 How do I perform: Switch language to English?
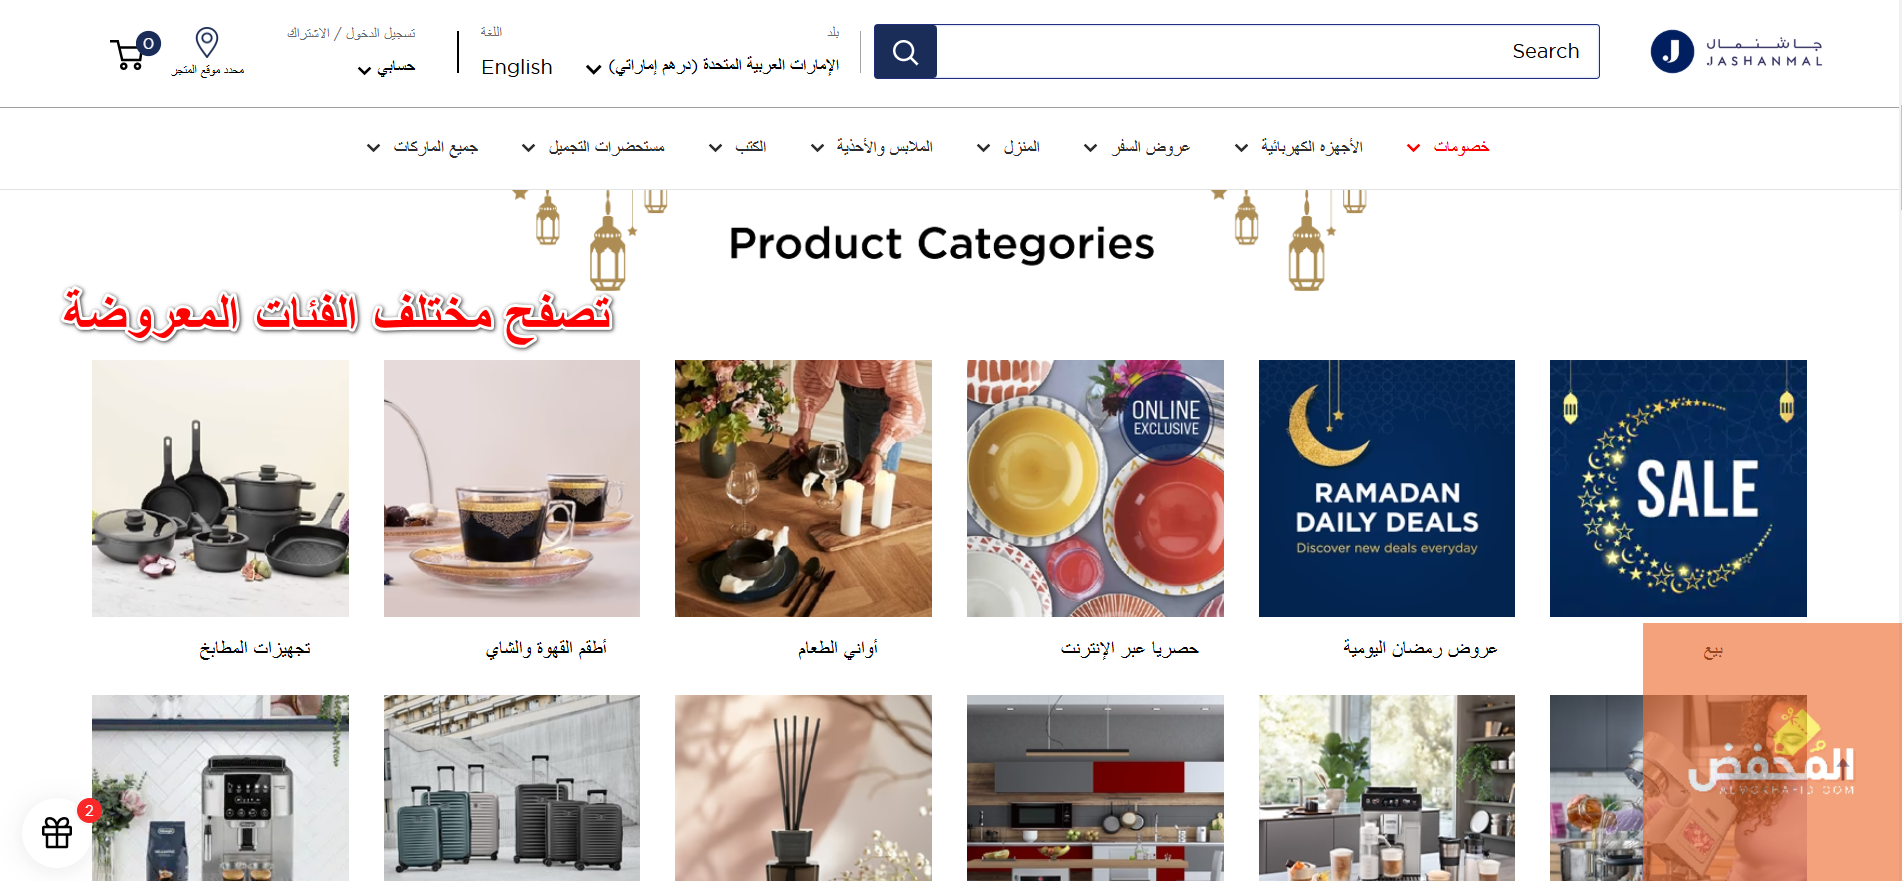tap(516, 67)
